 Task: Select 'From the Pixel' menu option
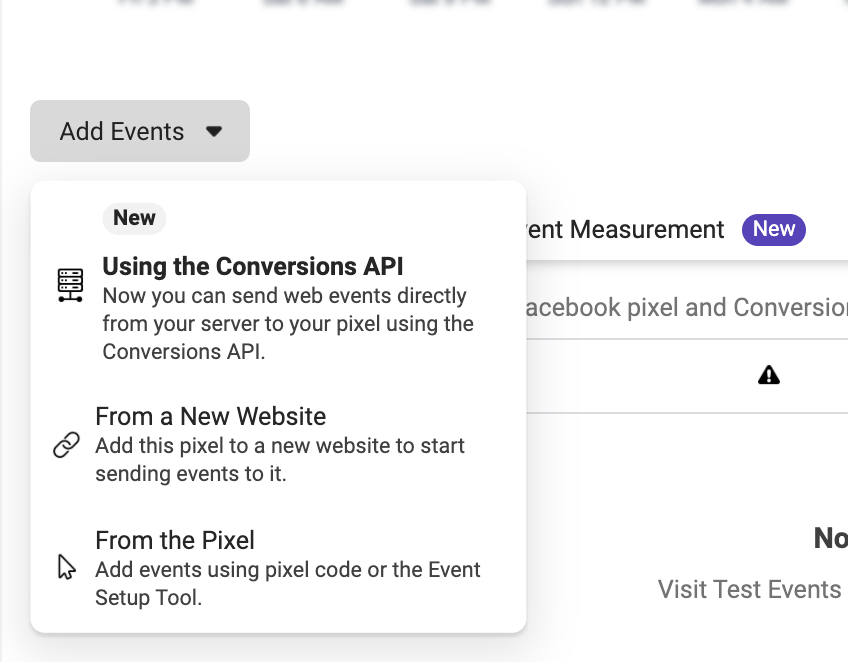[279, 568]
